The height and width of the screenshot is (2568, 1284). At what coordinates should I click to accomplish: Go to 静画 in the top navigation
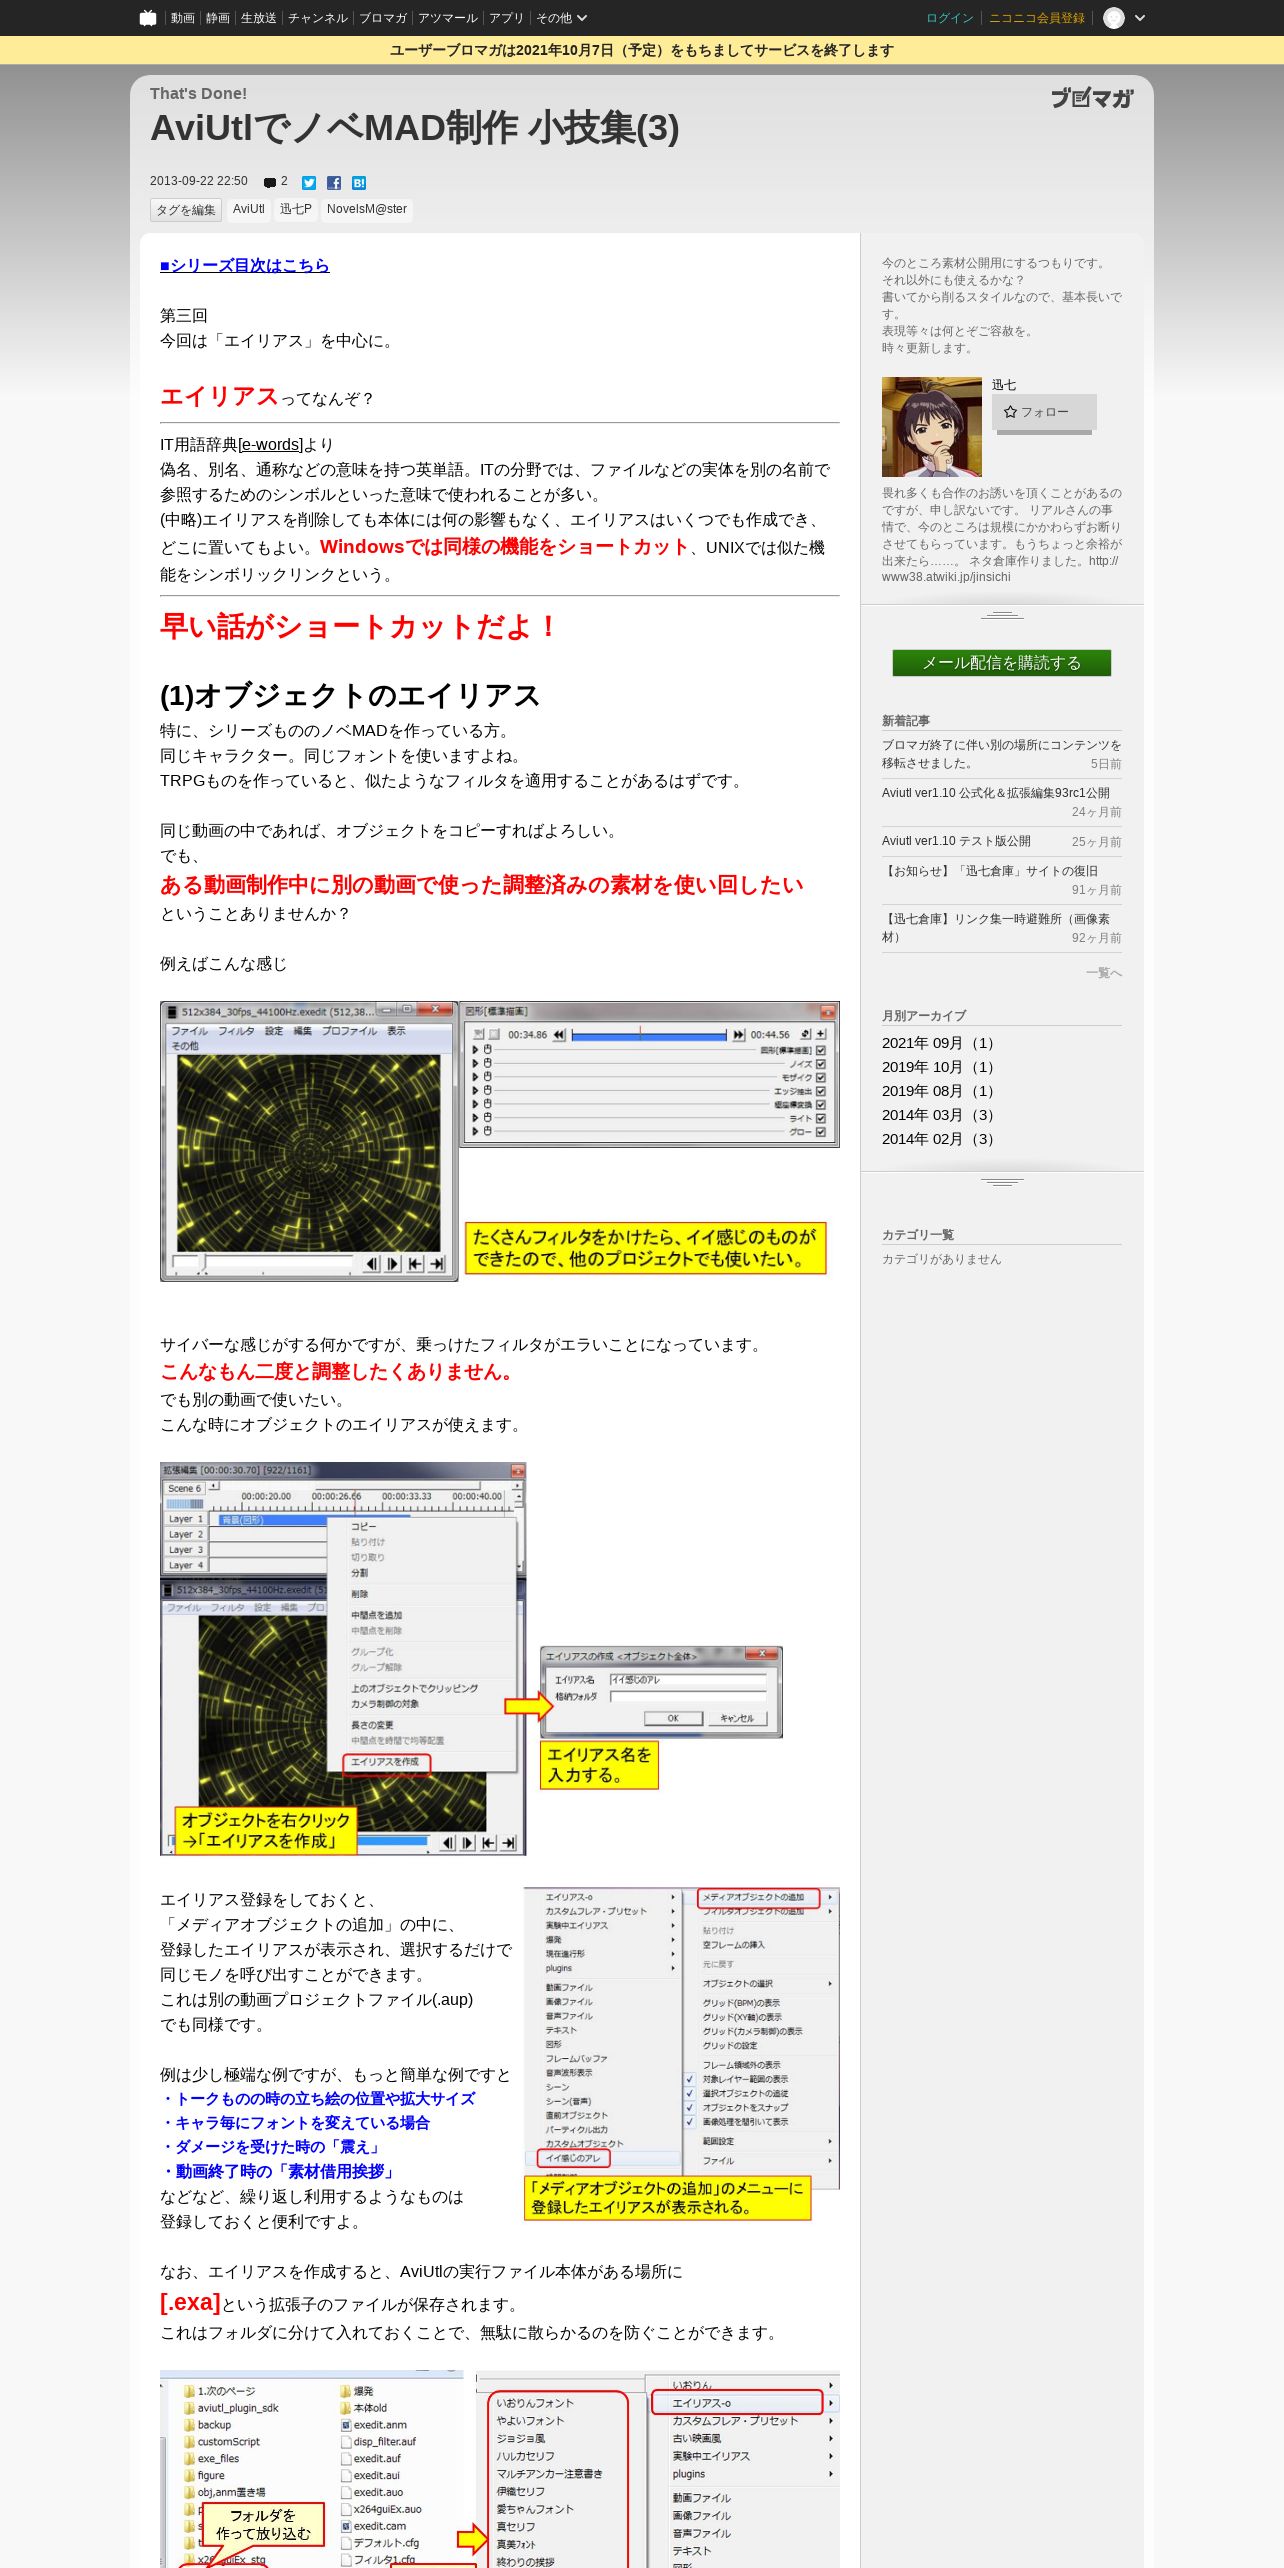(217, 18)
